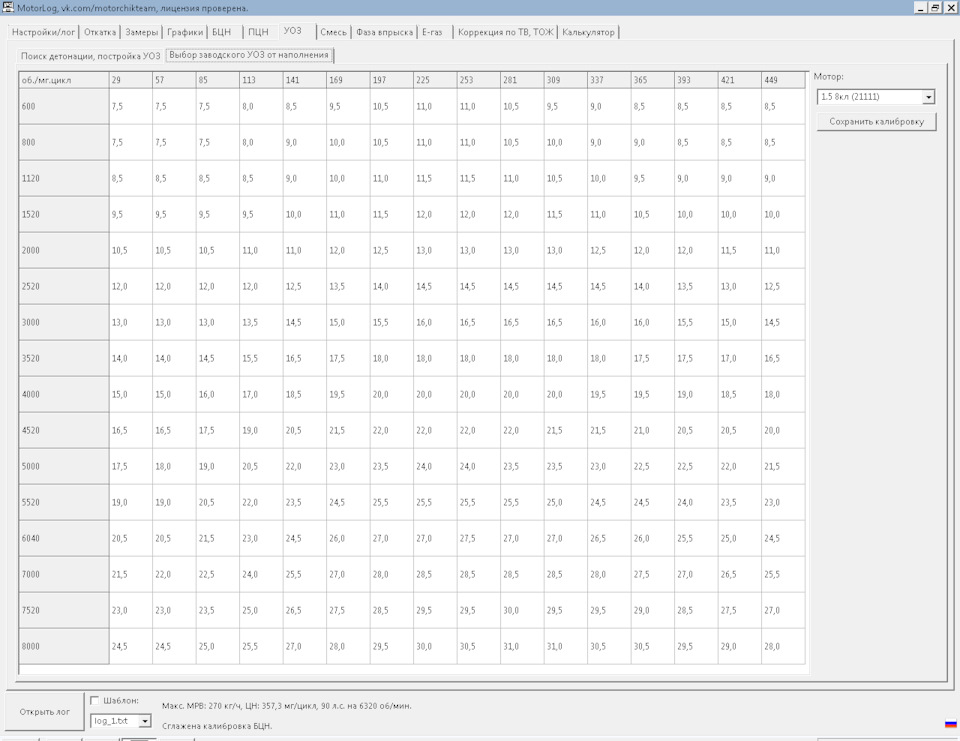The image size is (960, 741).
Task: Select column header 113
Action: pyautogui.click(x=261, y=80)
